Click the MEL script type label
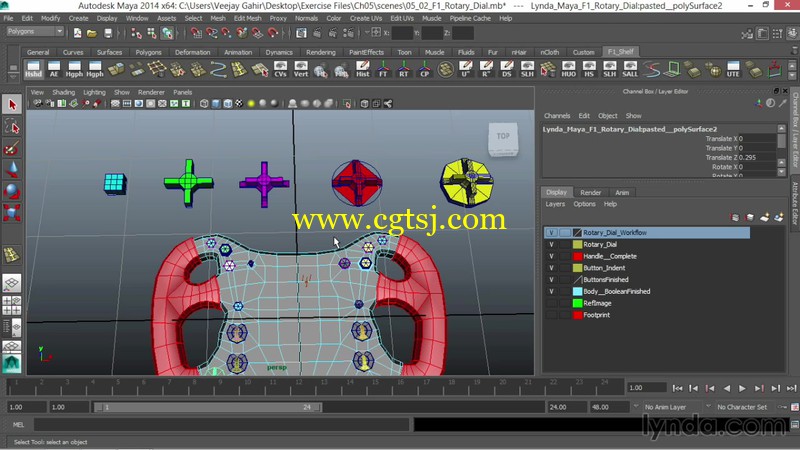 coord(18,424)
